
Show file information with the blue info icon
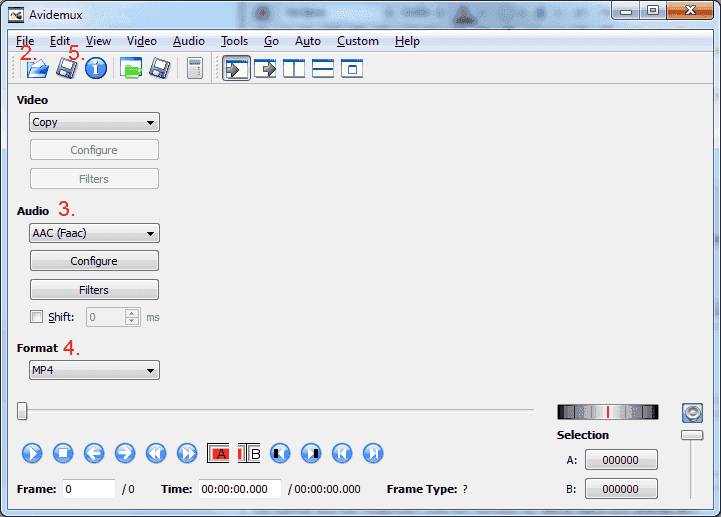tap(96, 69)
